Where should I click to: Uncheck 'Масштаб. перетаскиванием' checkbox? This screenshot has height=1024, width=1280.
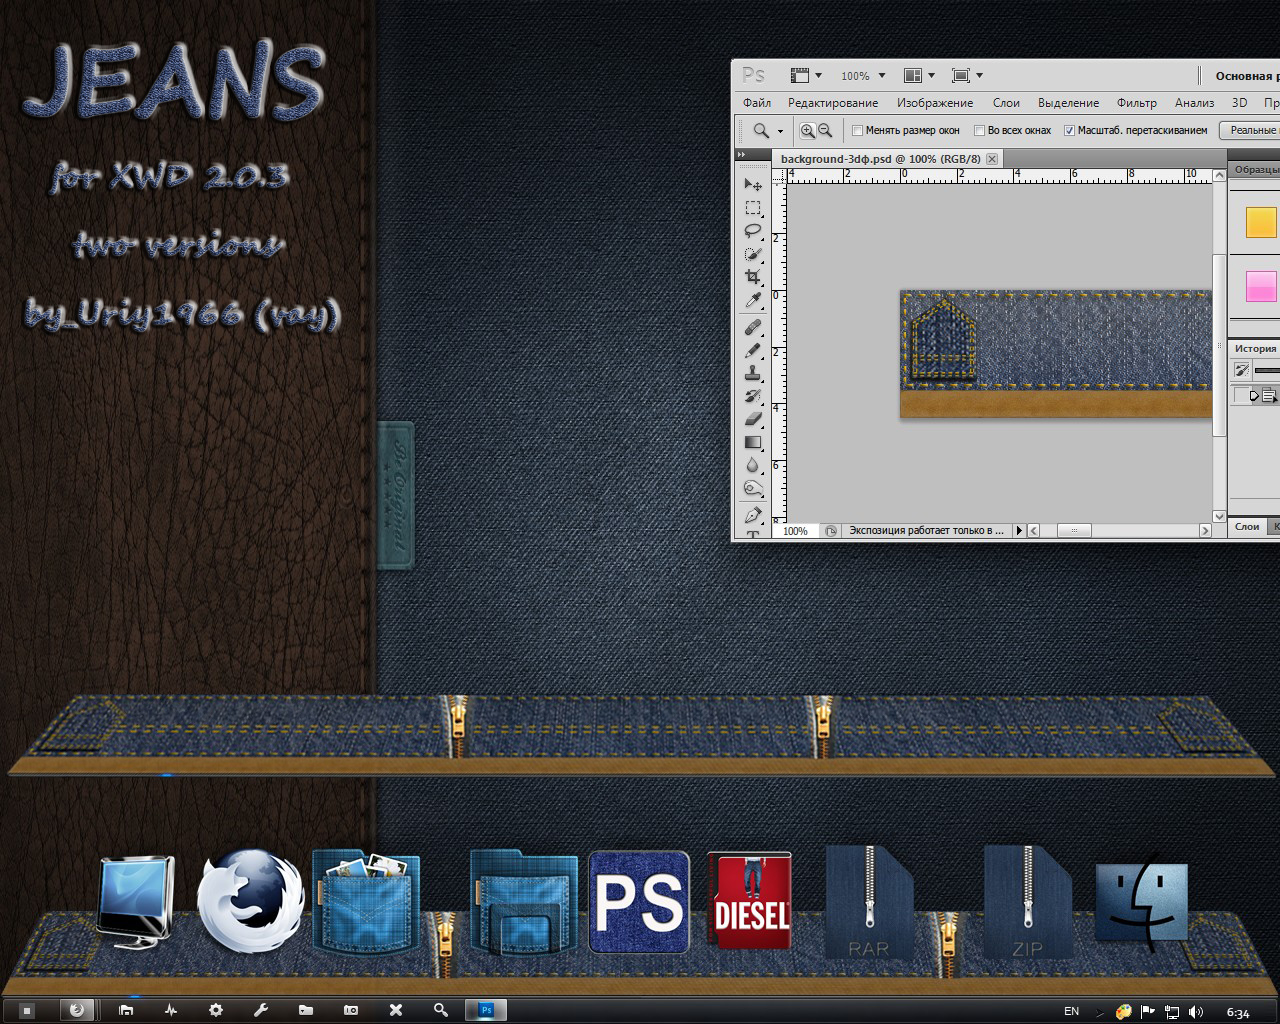[x=1069, y=130]
